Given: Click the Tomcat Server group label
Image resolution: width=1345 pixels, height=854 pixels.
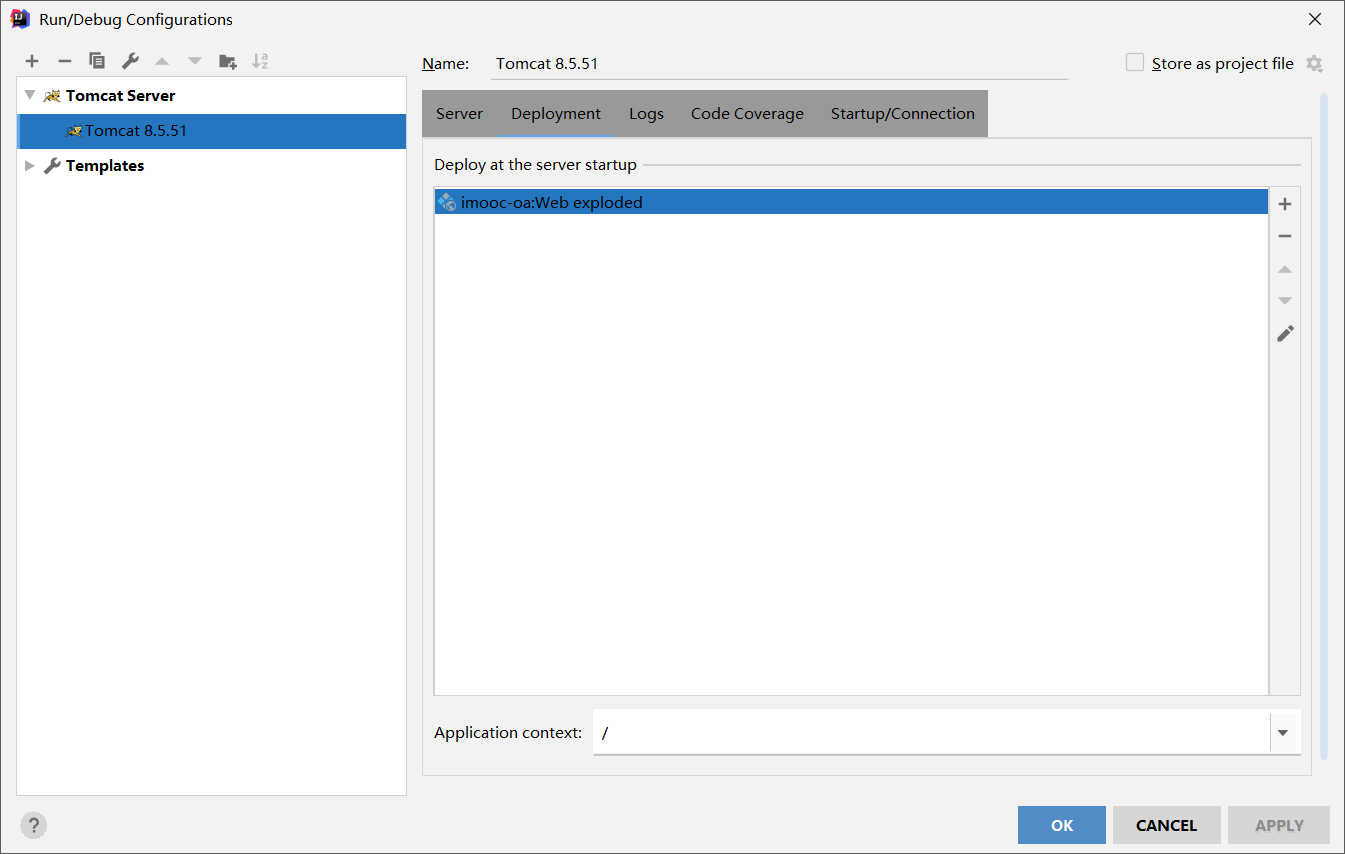Looking at the screenshot, I should (x=120, y=96).
